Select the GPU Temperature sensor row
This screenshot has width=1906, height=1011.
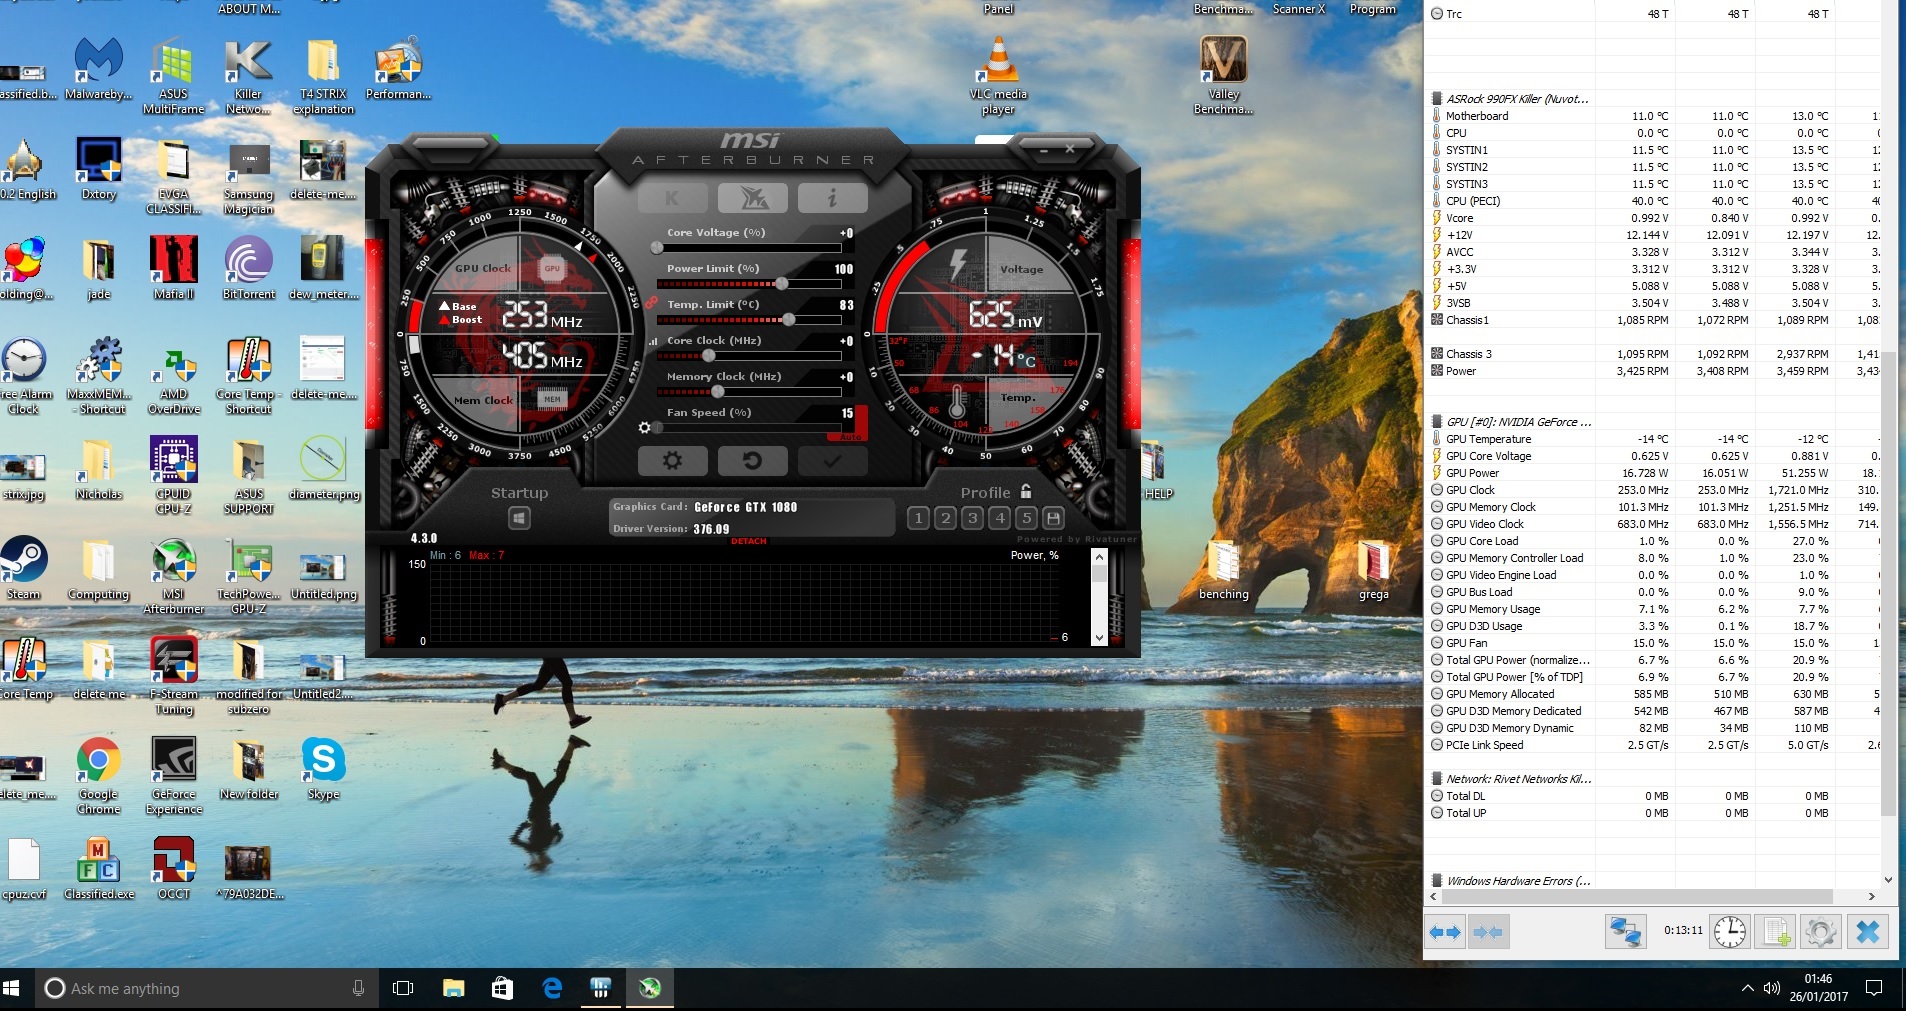click(1654, 439)
